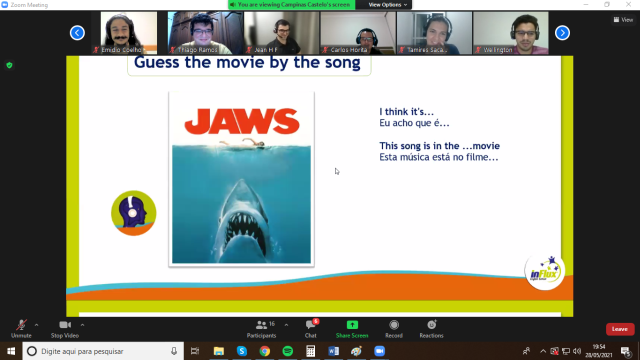Check the green encryption shield icon
Image resolution: width=640 pixels, height=360 pixels.
click(9, 65)
